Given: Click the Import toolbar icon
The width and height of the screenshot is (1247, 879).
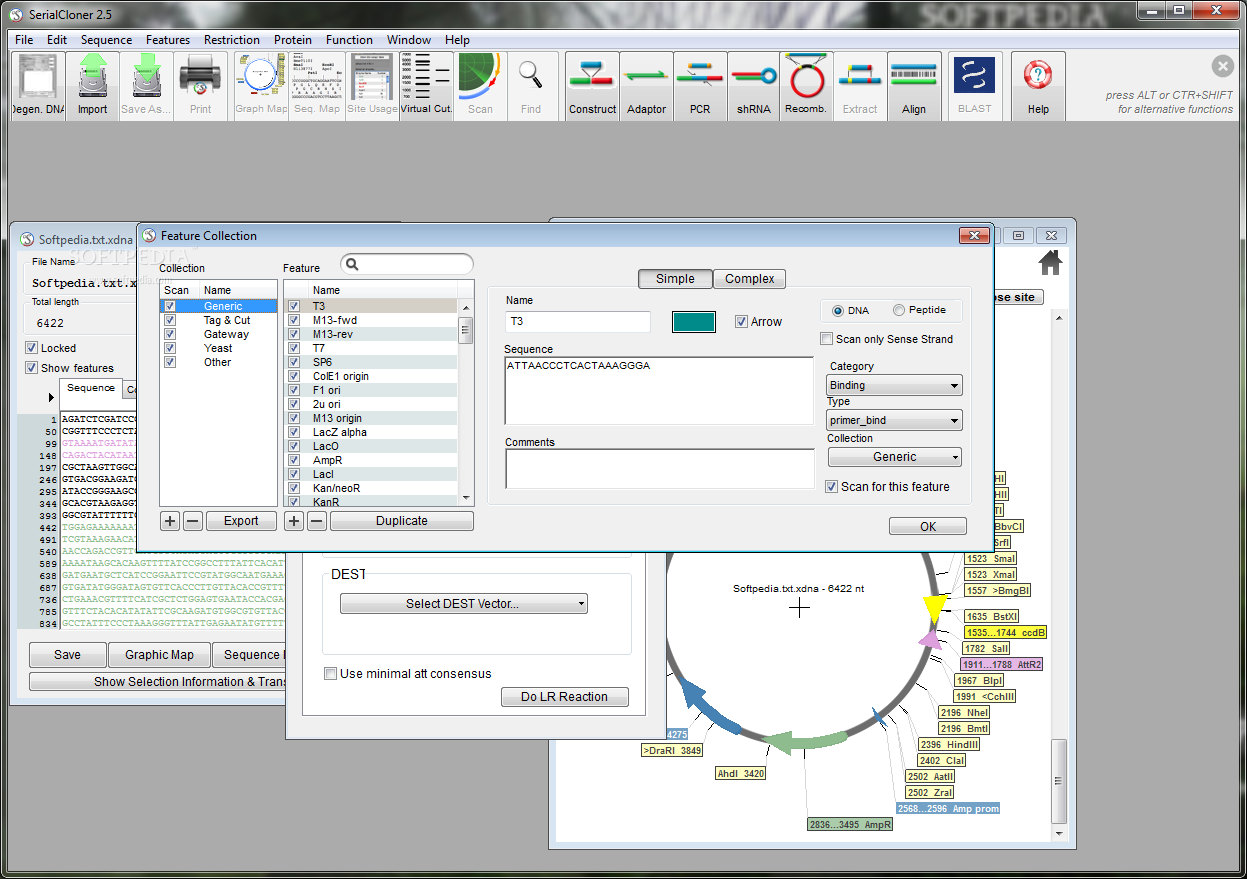Looking at the screenshot, I should [x=92, y=86].
